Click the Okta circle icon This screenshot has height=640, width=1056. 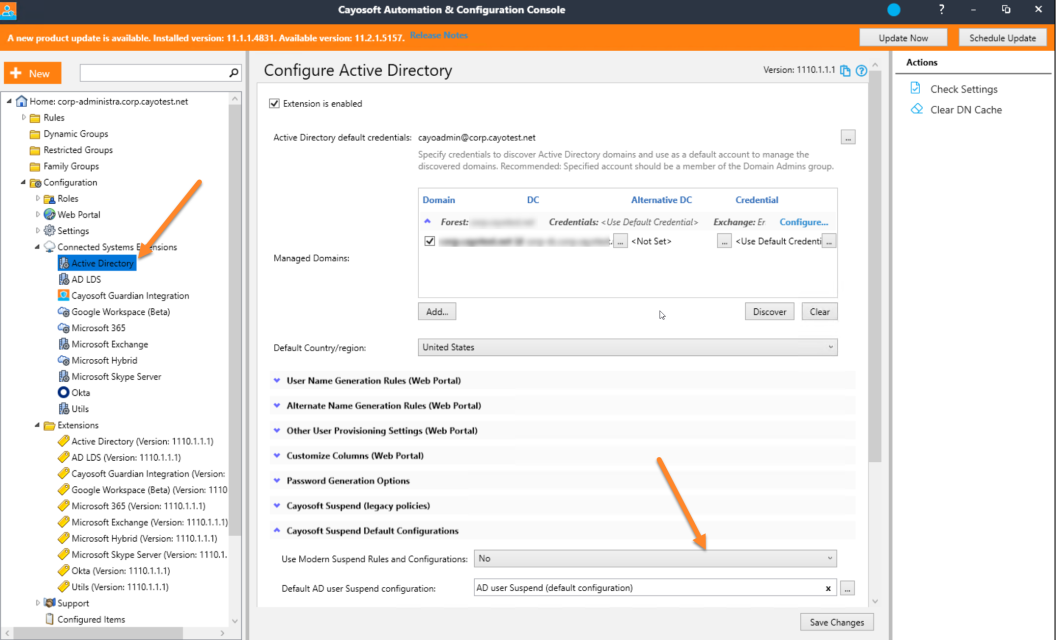click(x=63, y=392)
